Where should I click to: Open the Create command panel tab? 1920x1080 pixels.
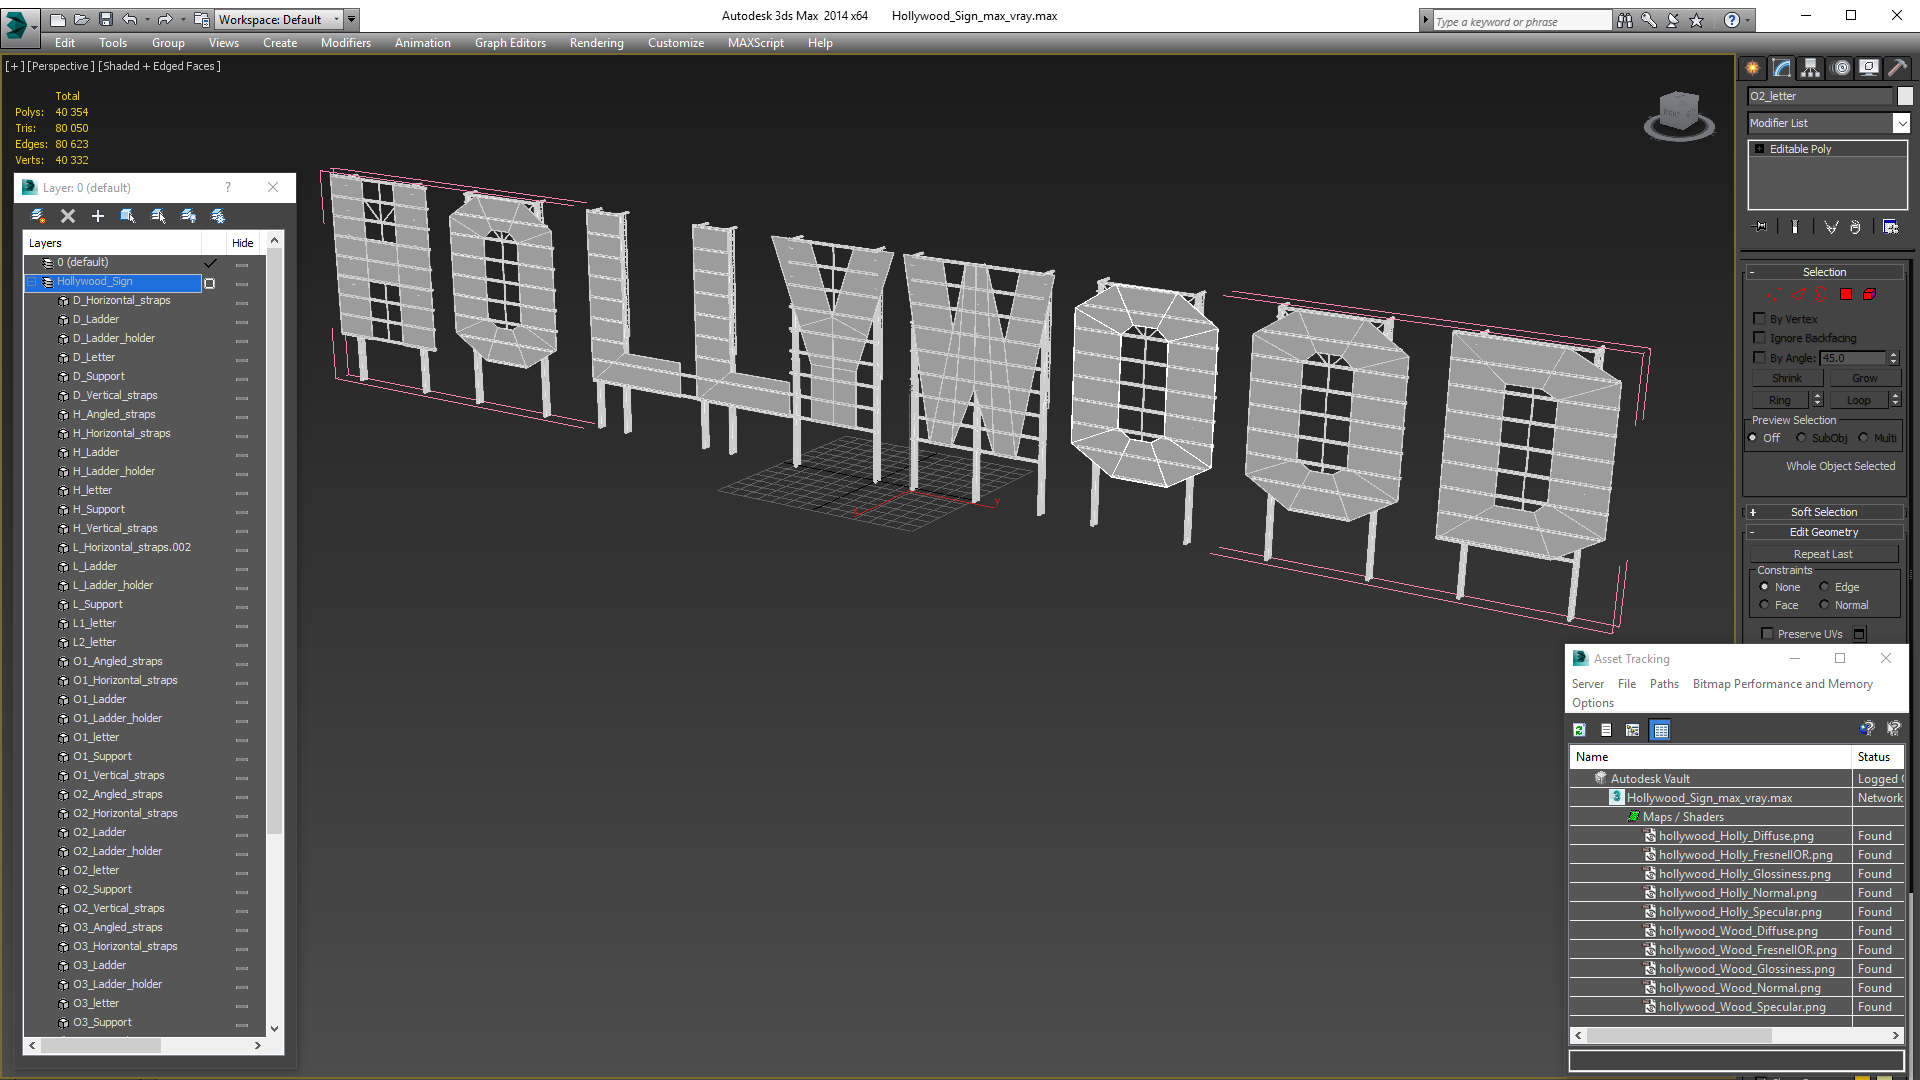[1753, 68]
